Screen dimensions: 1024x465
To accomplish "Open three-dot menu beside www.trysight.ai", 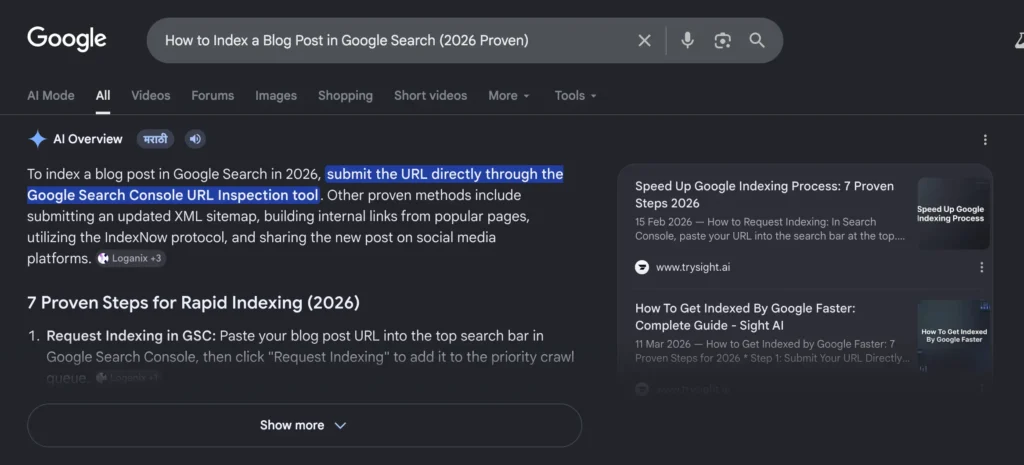I will coord(981,267).
